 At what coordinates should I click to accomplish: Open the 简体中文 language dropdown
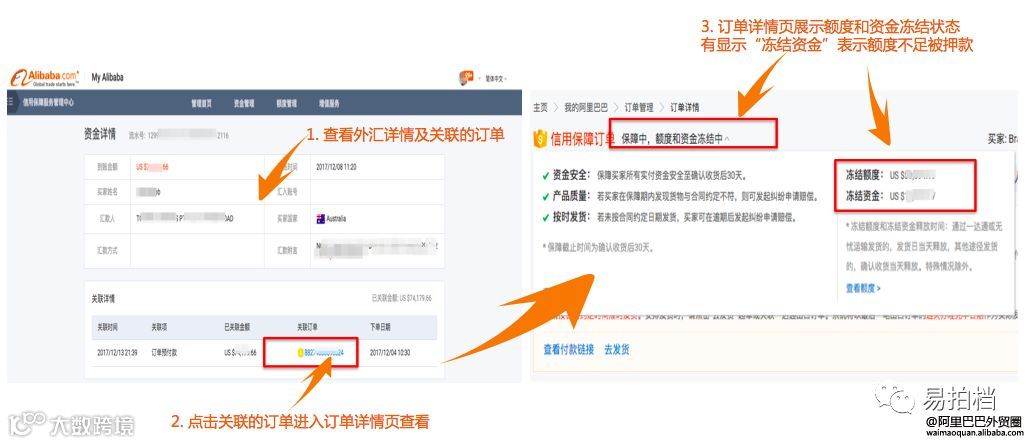point(496,78)
